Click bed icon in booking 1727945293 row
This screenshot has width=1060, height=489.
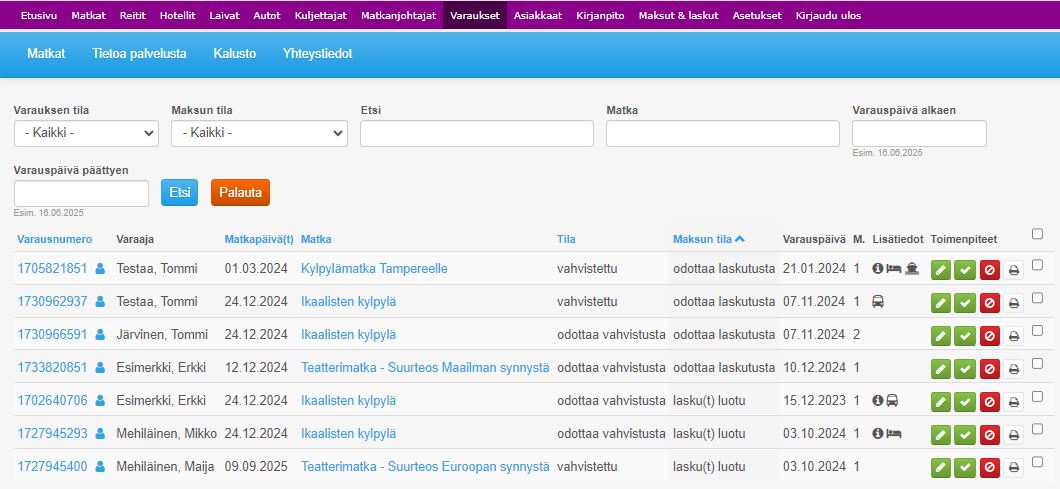(894, 434)
